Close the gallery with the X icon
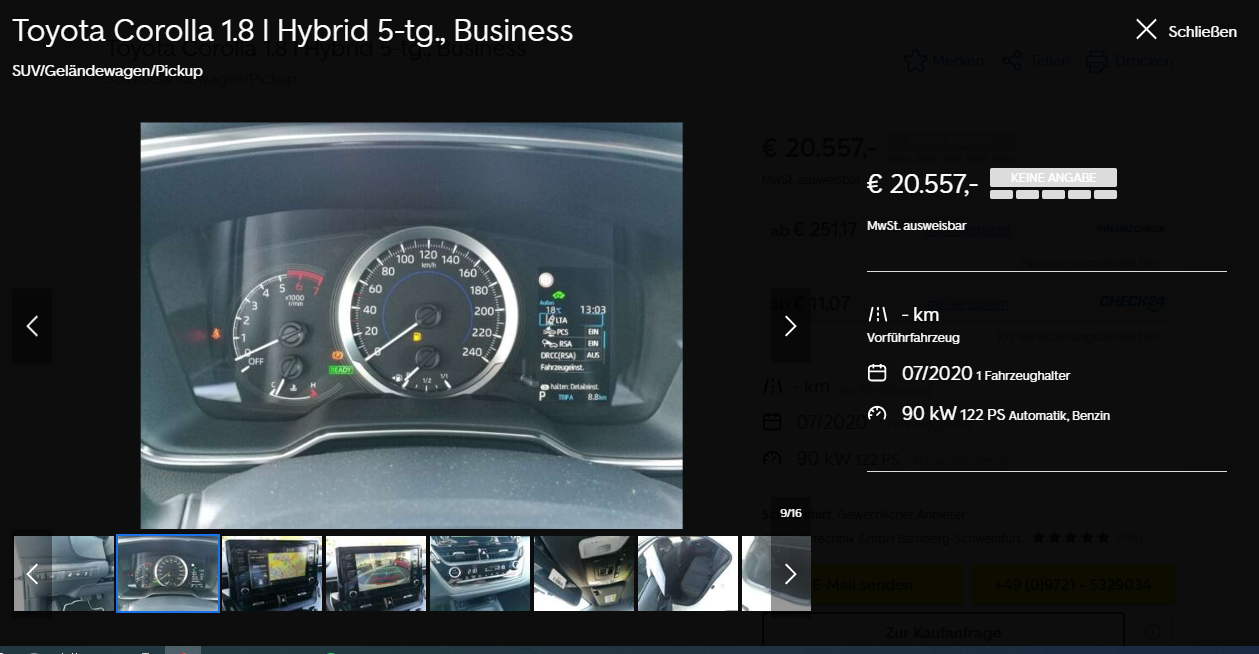Image resolution: width=1259 pixels, height=654 pixels. tap(1146, 30)
